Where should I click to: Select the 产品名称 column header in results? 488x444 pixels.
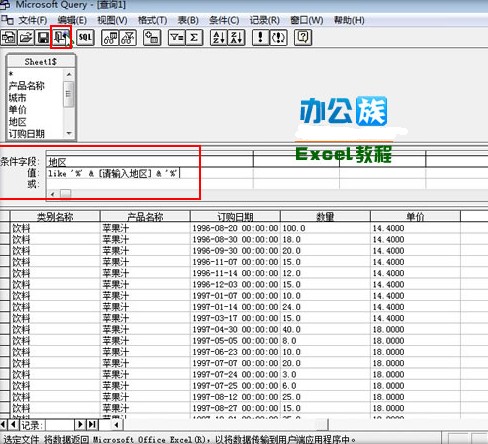point(145,217)
